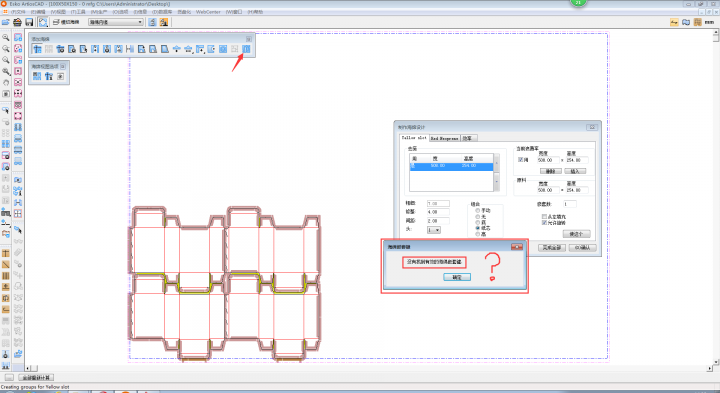
Task: Click the list scroll down arrow in dialog
Action: pyautogui.click(x=496, y=181)
